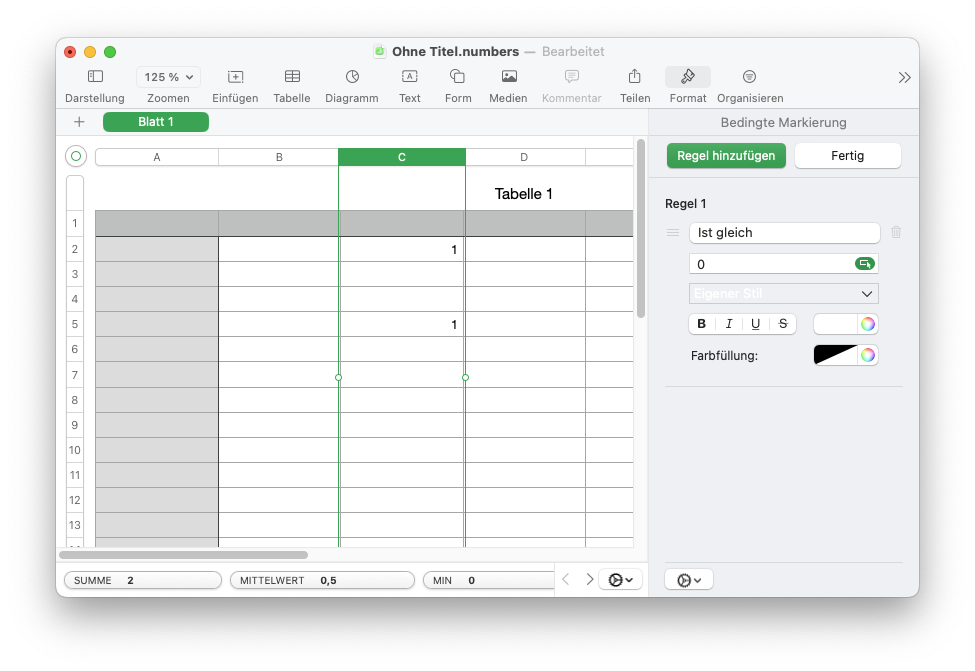Toggle the Format sidebar
The height and width of the screenshot is (671, 975).
[x=688, y=86]
